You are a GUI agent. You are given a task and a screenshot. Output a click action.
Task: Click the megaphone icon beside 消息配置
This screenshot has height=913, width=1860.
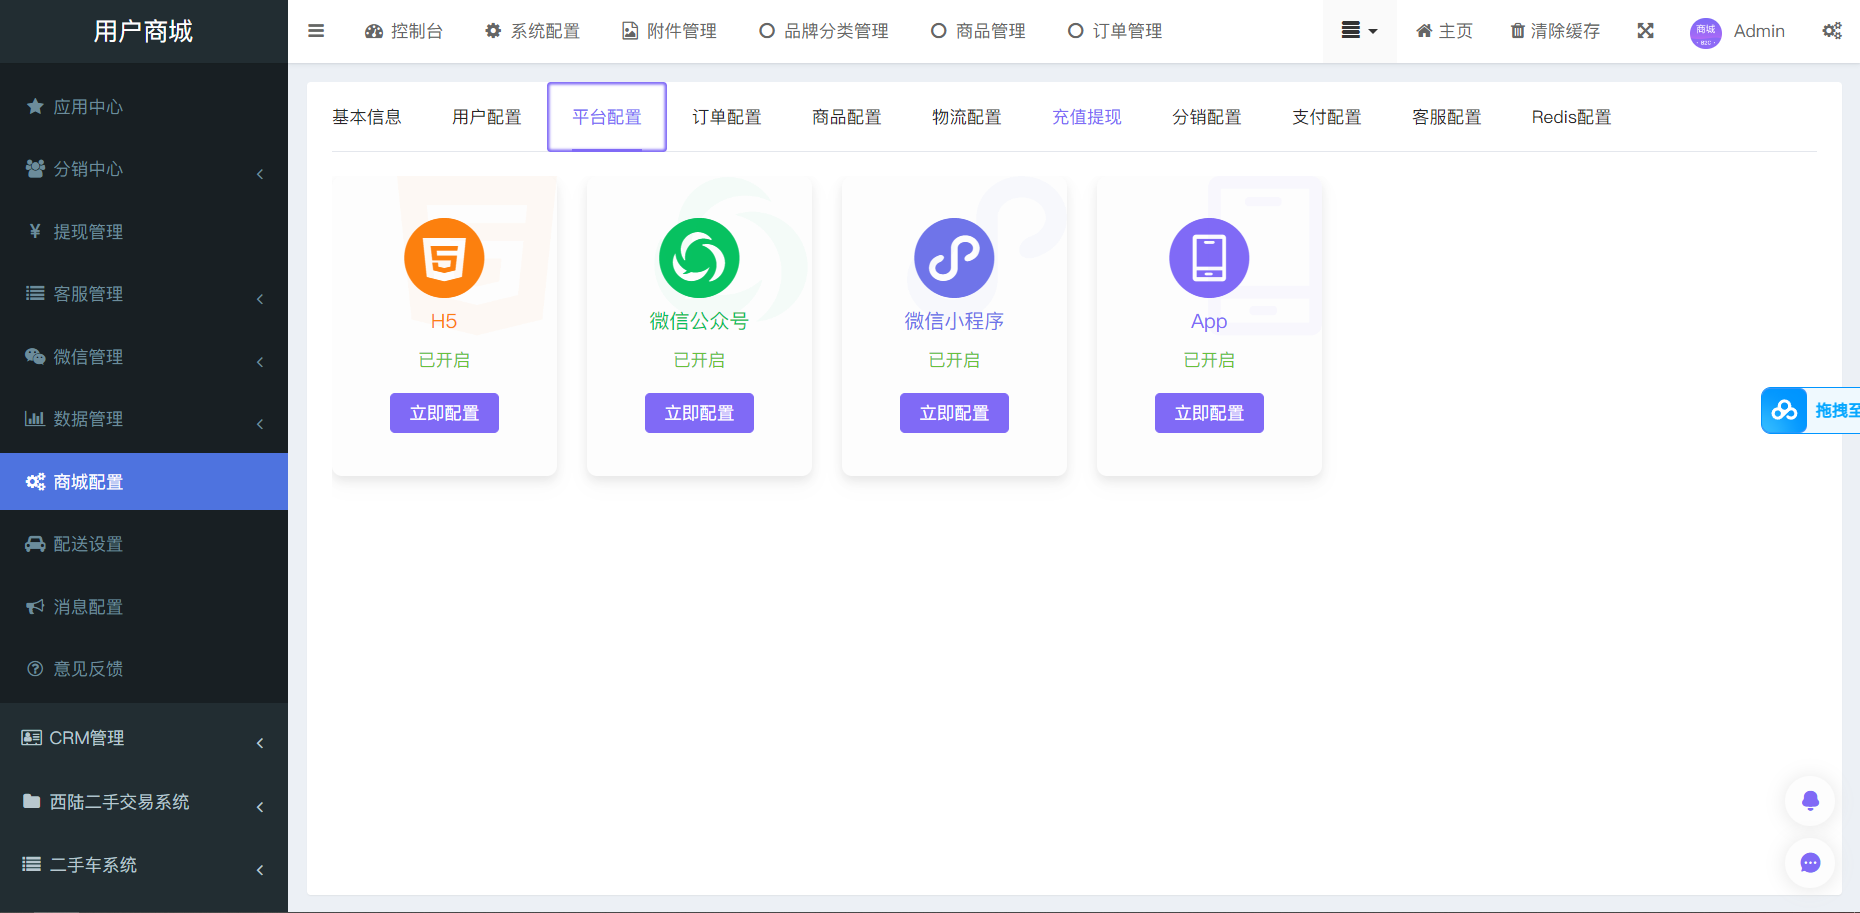35,606
